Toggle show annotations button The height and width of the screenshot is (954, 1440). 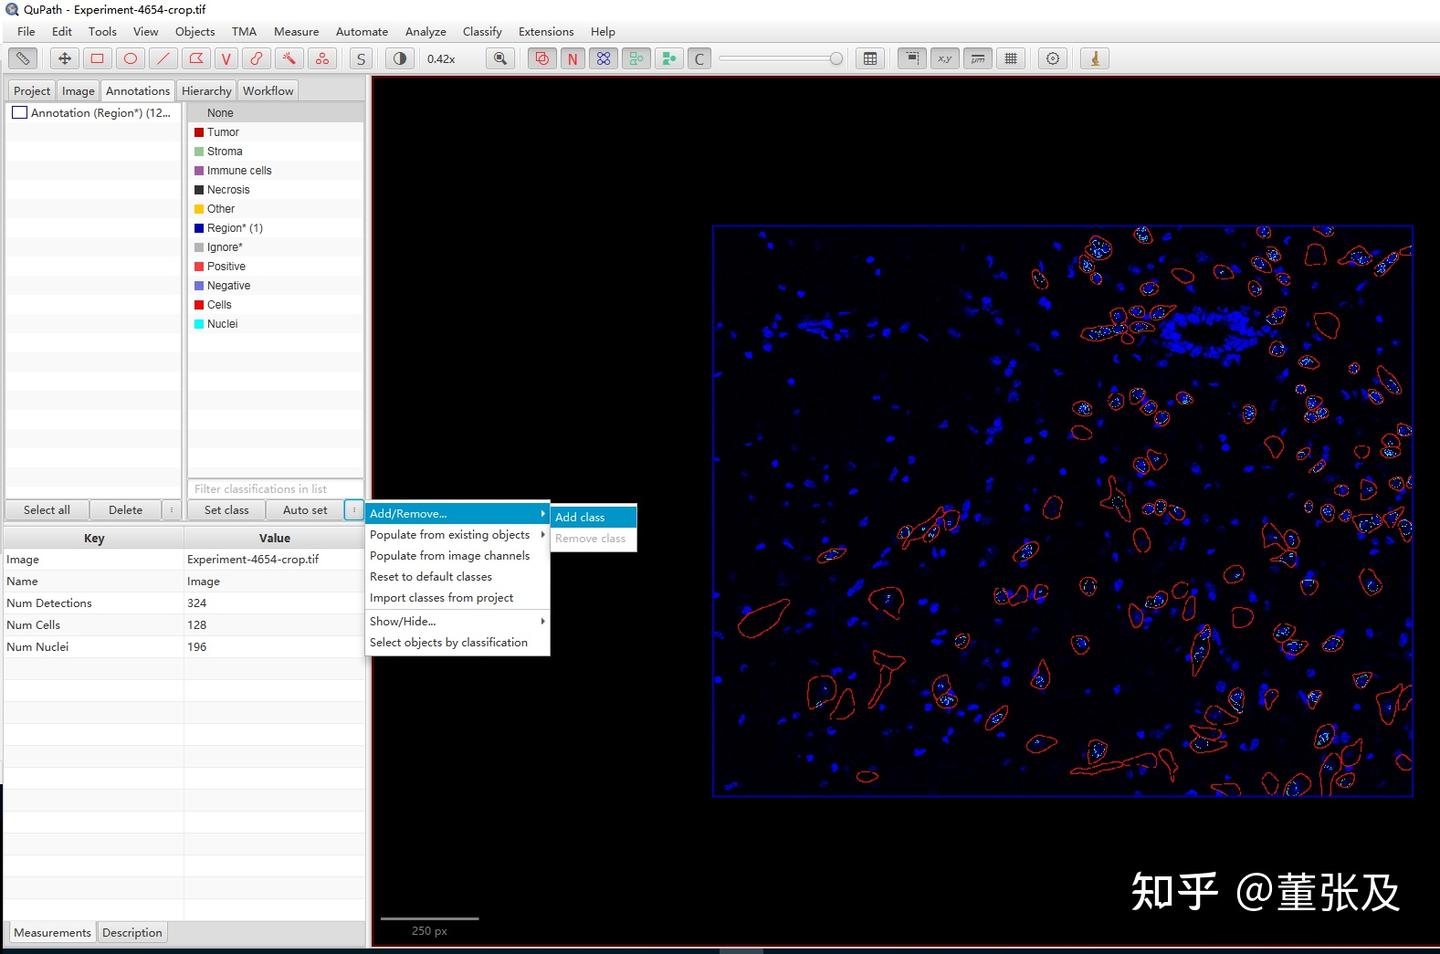[542, 59]
